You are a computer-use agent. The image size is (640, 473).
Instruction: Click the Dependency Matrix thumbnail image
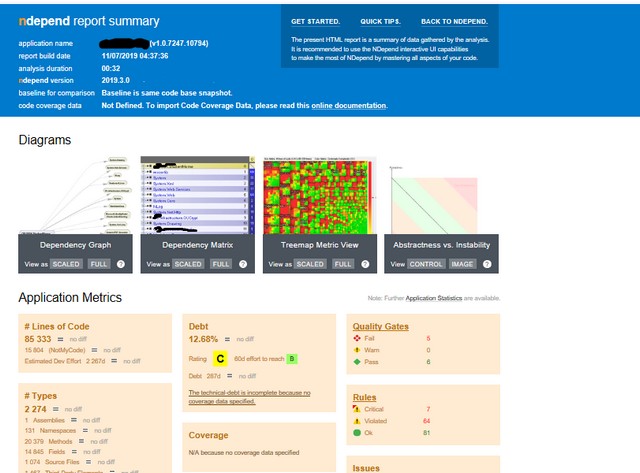pyautogui.click(x=198, y=195)
